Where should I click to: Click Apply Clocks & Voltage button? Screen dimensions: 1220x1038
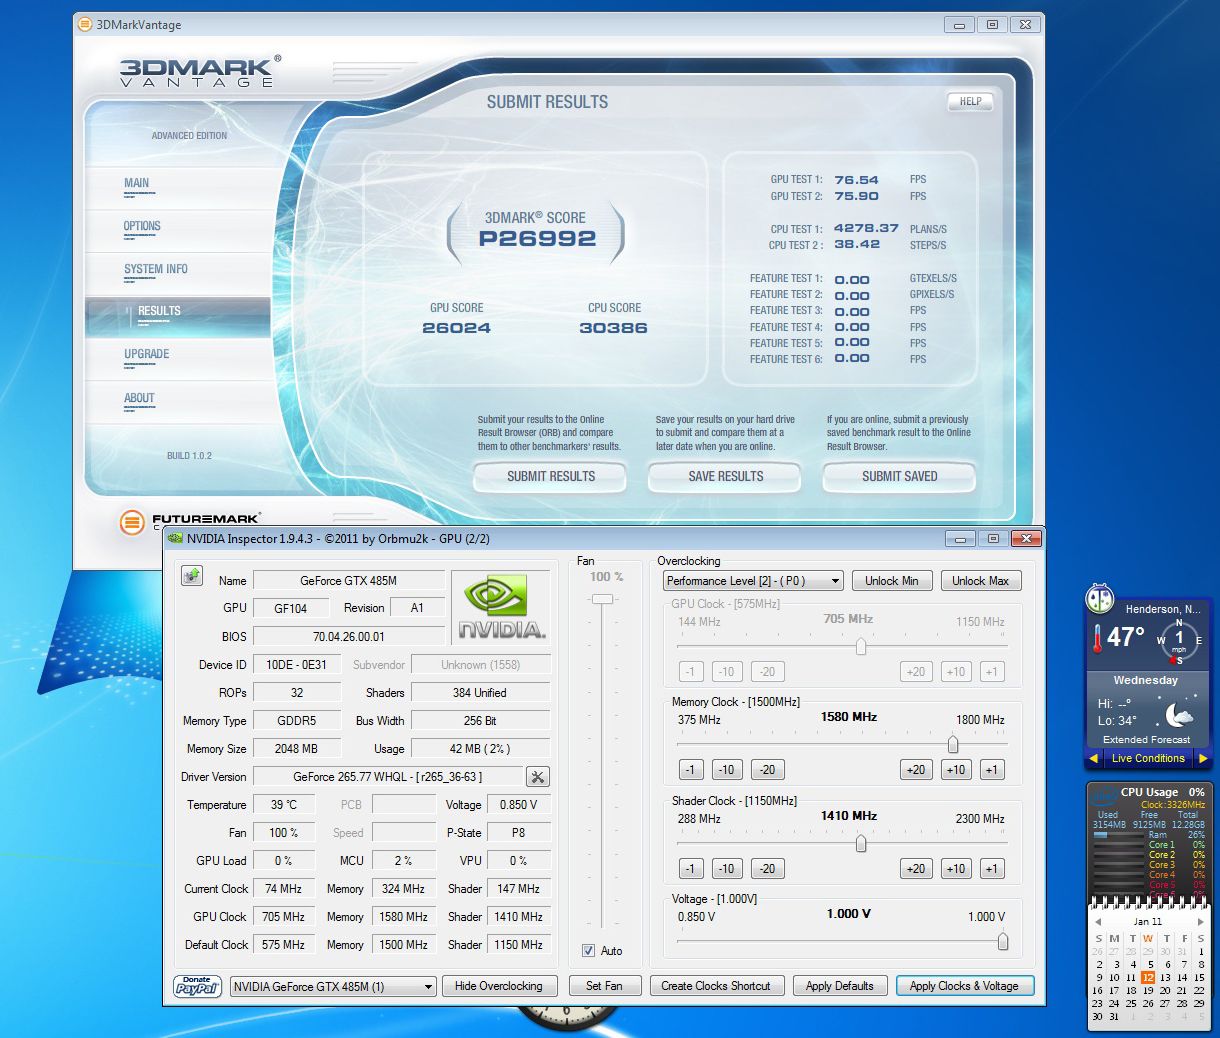(x=964, y=986)
